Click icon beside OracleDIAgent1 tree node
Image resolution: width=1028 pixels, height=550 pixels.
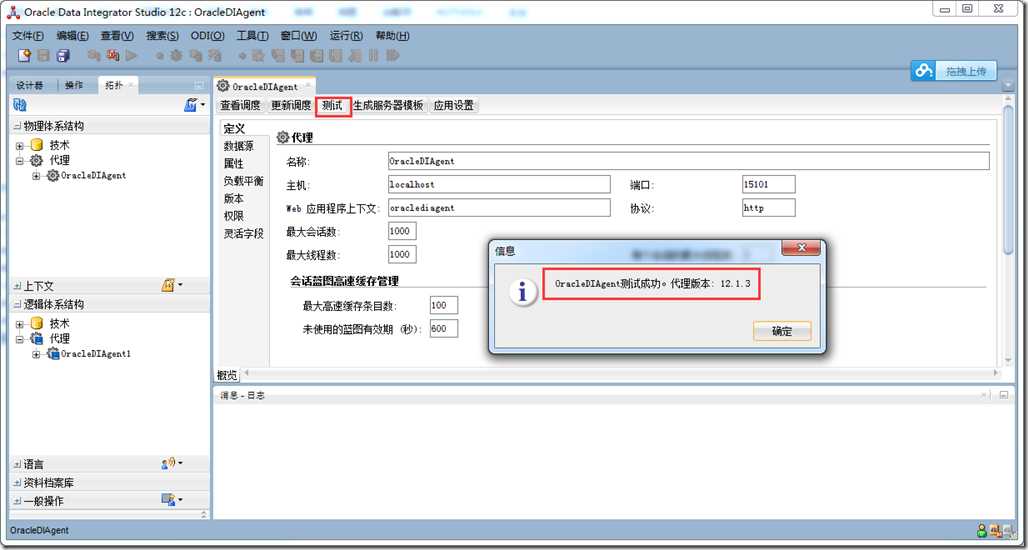coord(53,354)
